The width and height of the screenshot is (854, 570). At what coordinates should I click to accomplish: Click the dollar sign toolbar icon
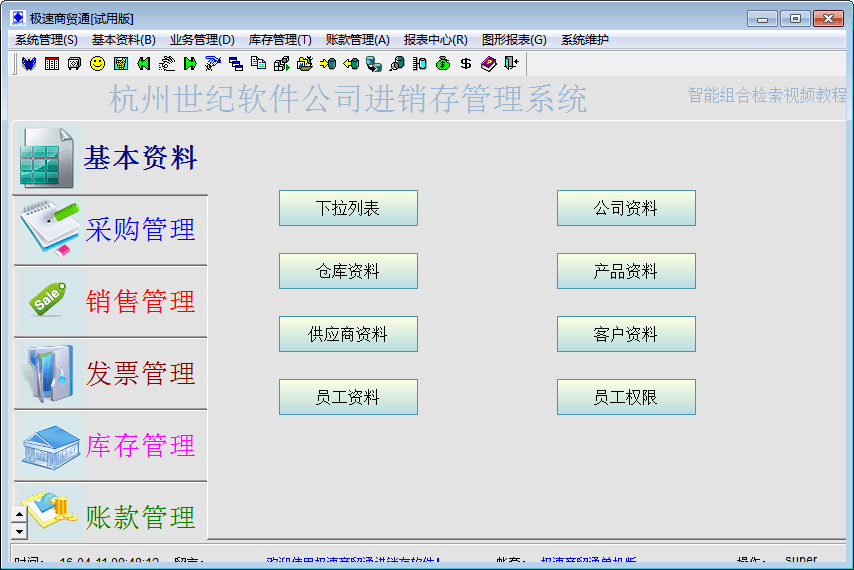coord(465,63)
